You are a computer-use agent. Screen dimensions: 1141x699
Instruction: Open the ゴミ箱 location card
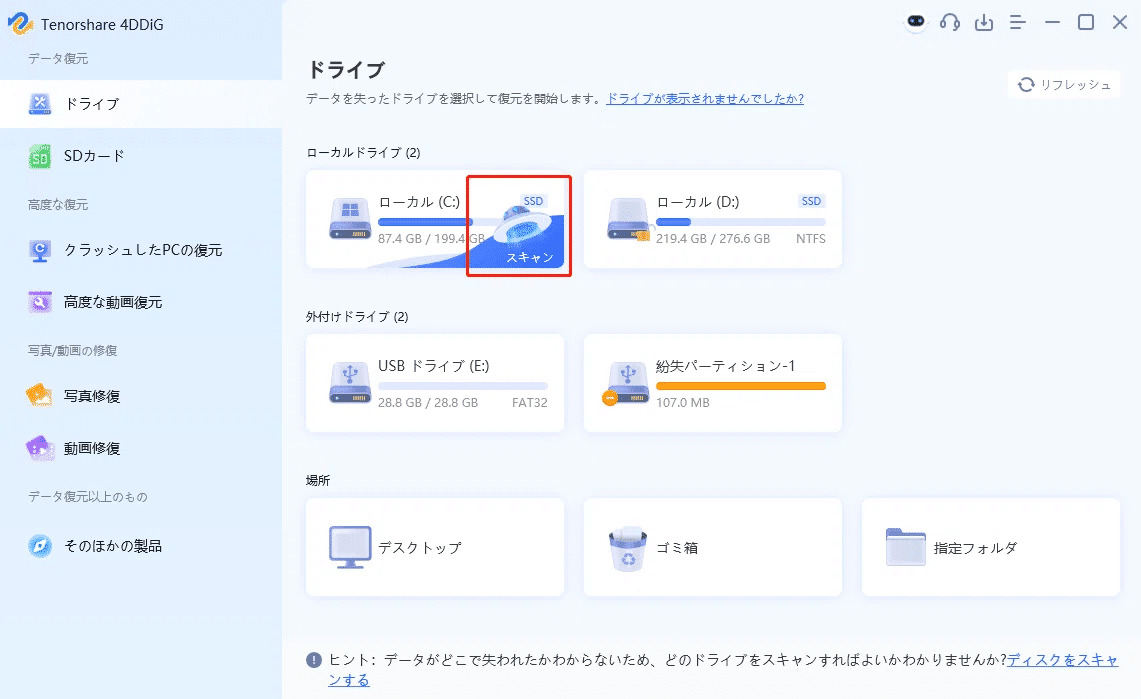tap(711, 547)
